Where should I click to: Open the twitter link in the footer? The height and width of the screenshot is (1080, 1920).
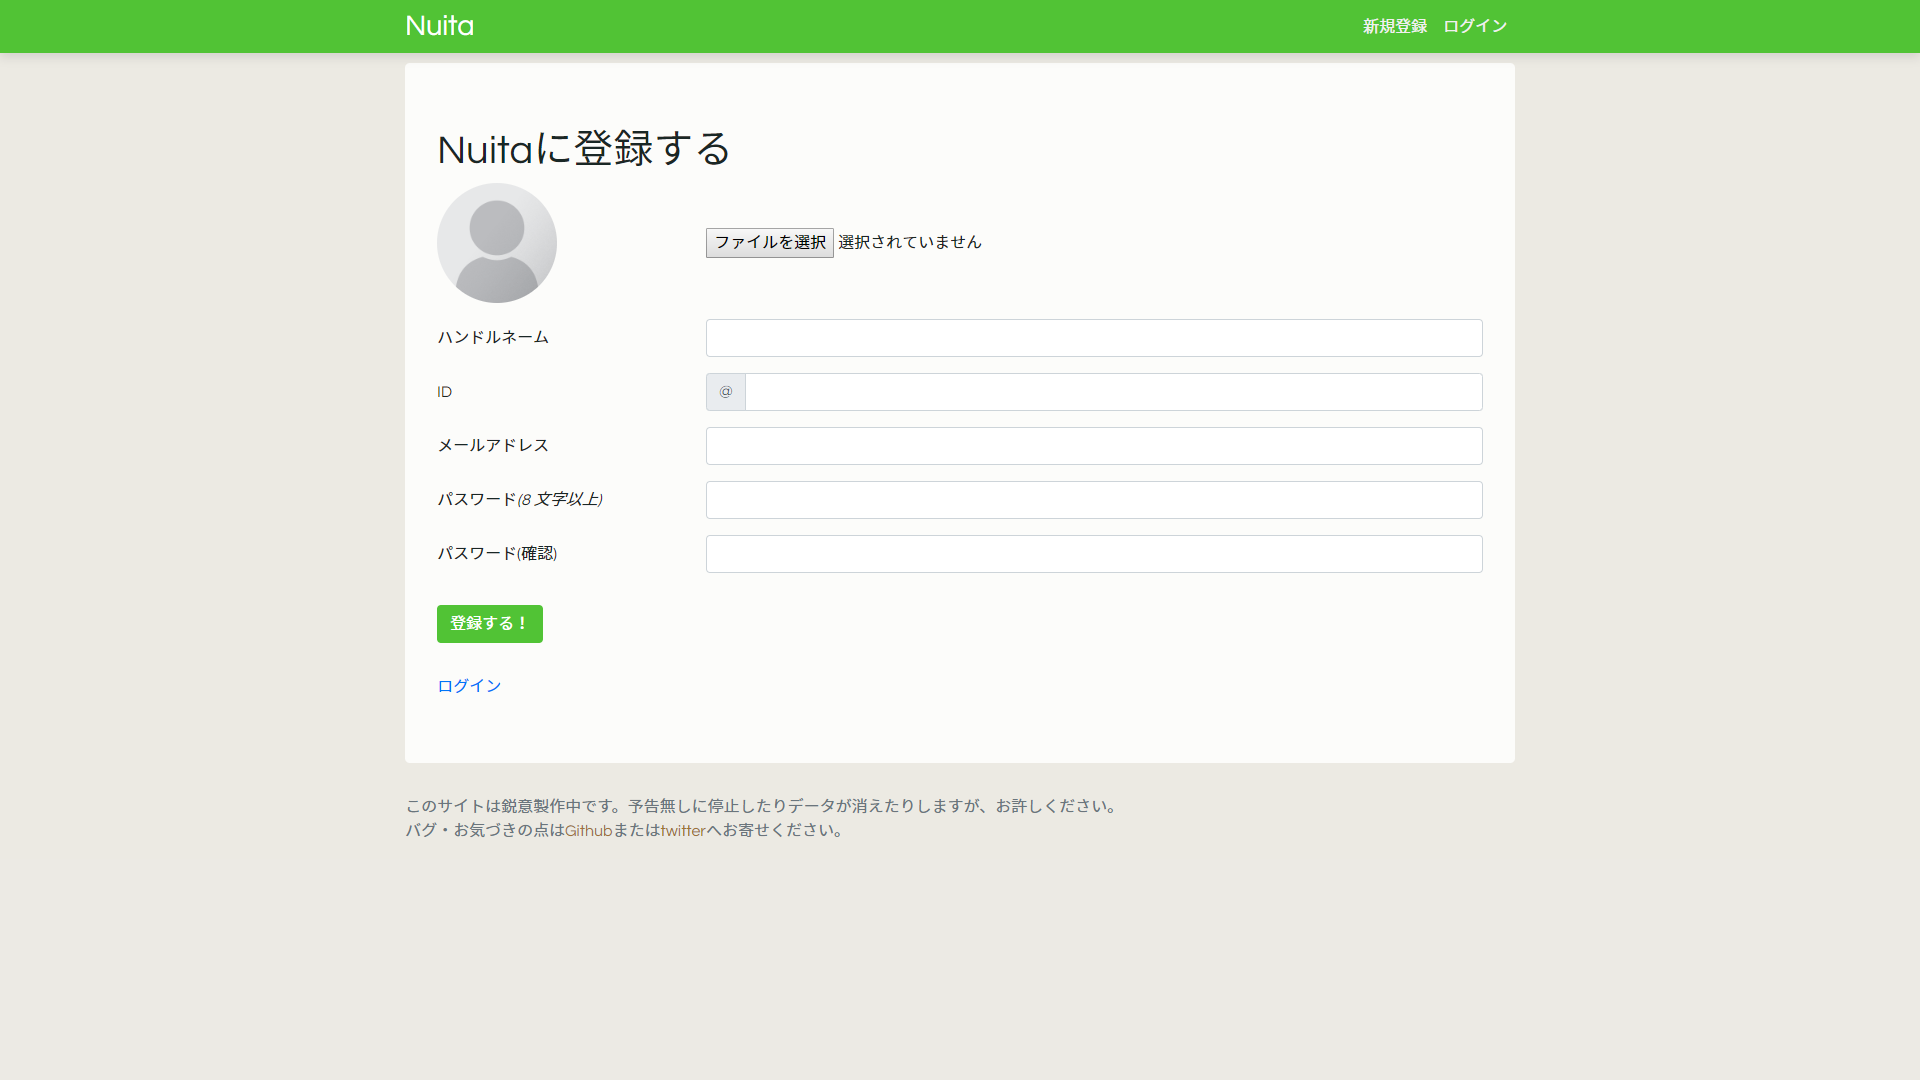tap(683, 831)
